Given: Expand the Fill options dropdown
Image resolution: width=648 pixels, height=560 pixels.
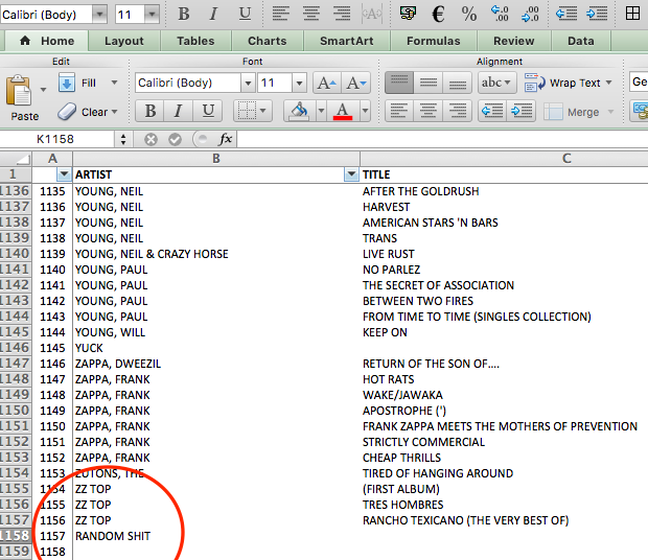Looking at the screenshot, I should click(113, 83).
